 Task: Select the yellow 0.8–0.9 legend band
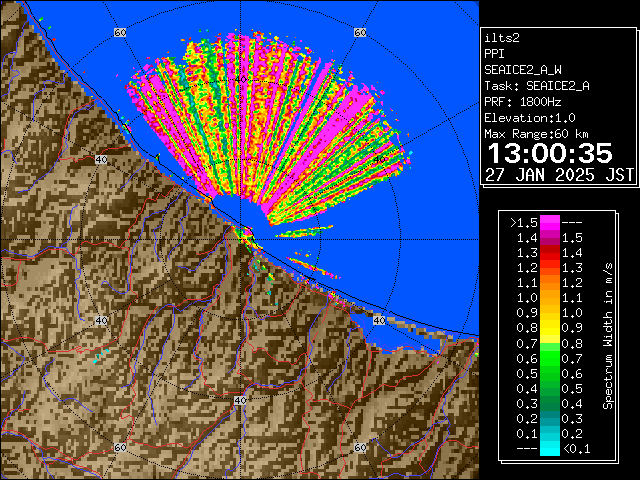[549, 328]
